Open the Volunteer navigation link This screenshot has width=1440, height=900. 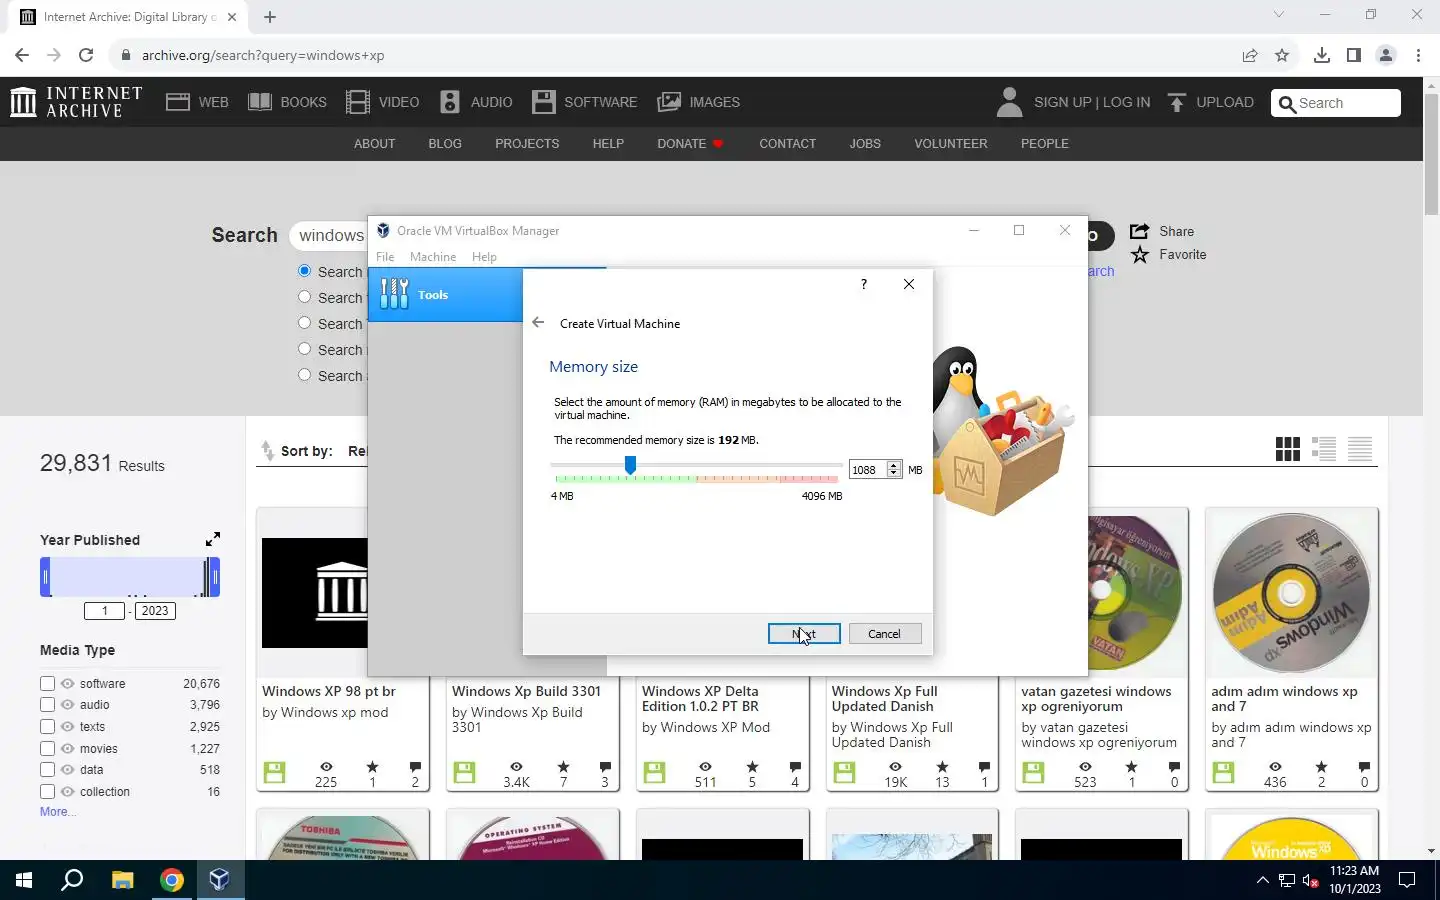[x=951, y=144]
